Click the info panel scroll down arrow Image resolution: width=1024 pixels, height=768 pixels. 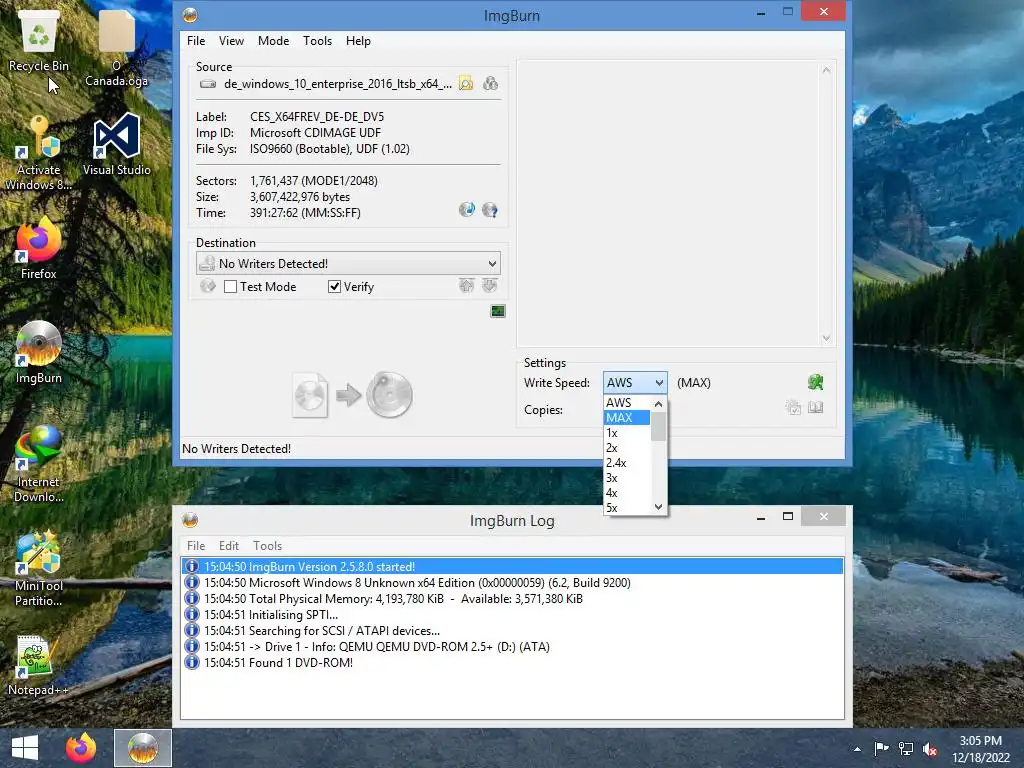coord(826,338)
